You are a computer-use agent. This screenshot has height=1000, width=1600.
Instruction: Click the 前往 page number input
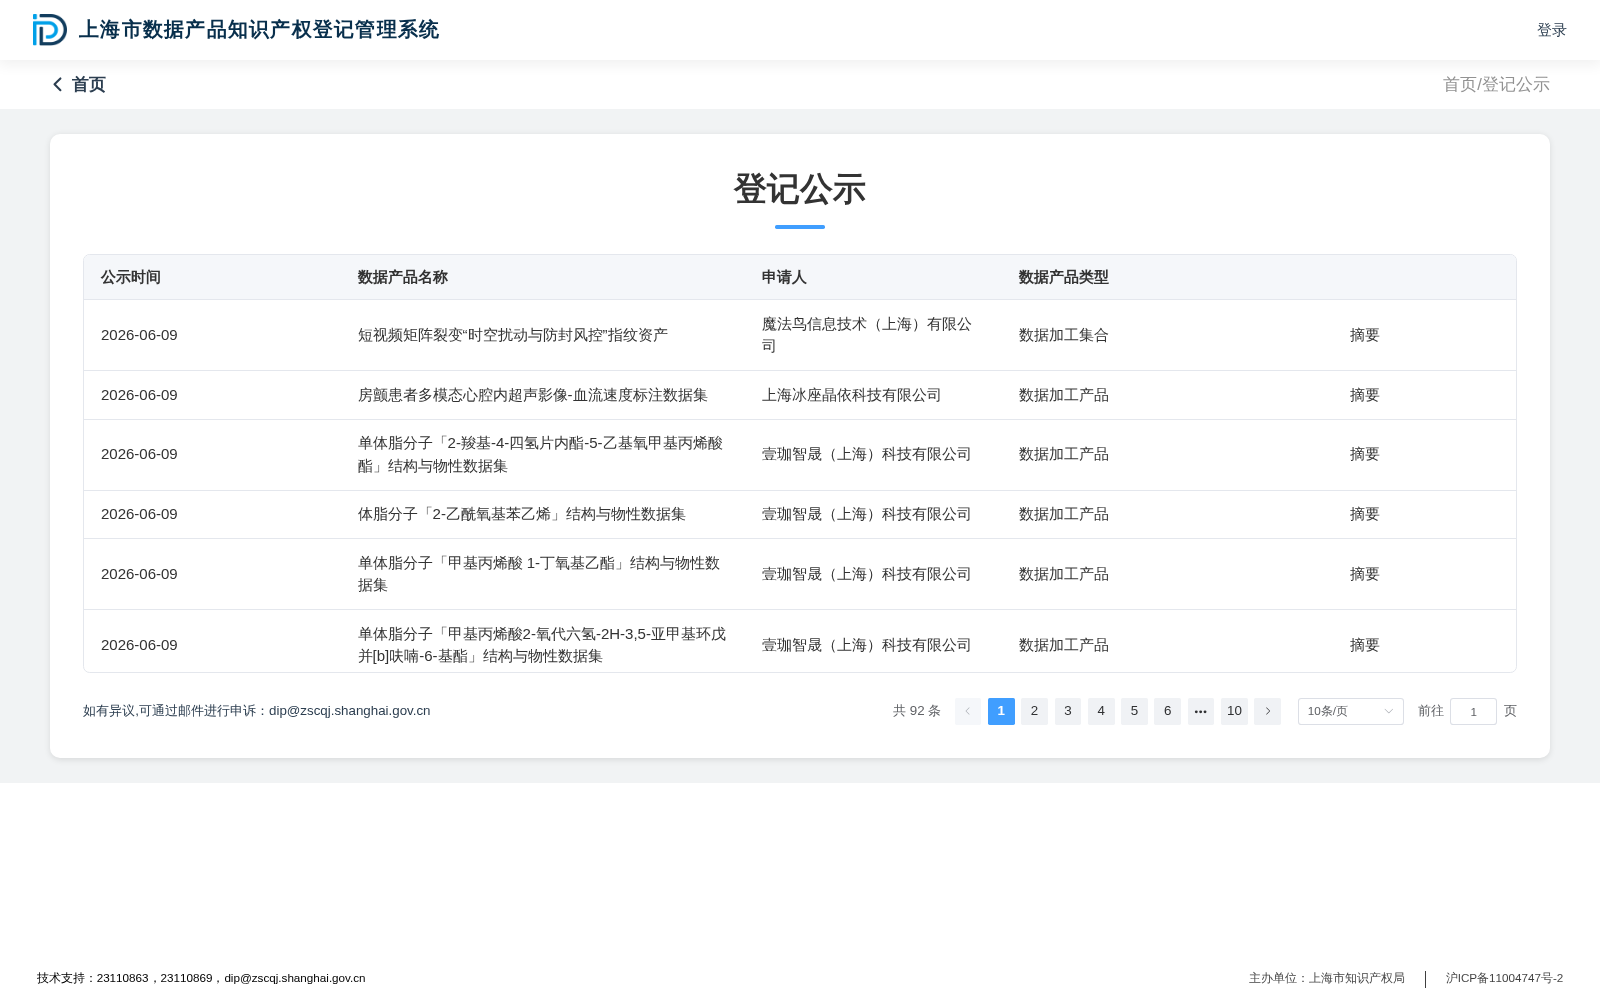[1473, 711]
